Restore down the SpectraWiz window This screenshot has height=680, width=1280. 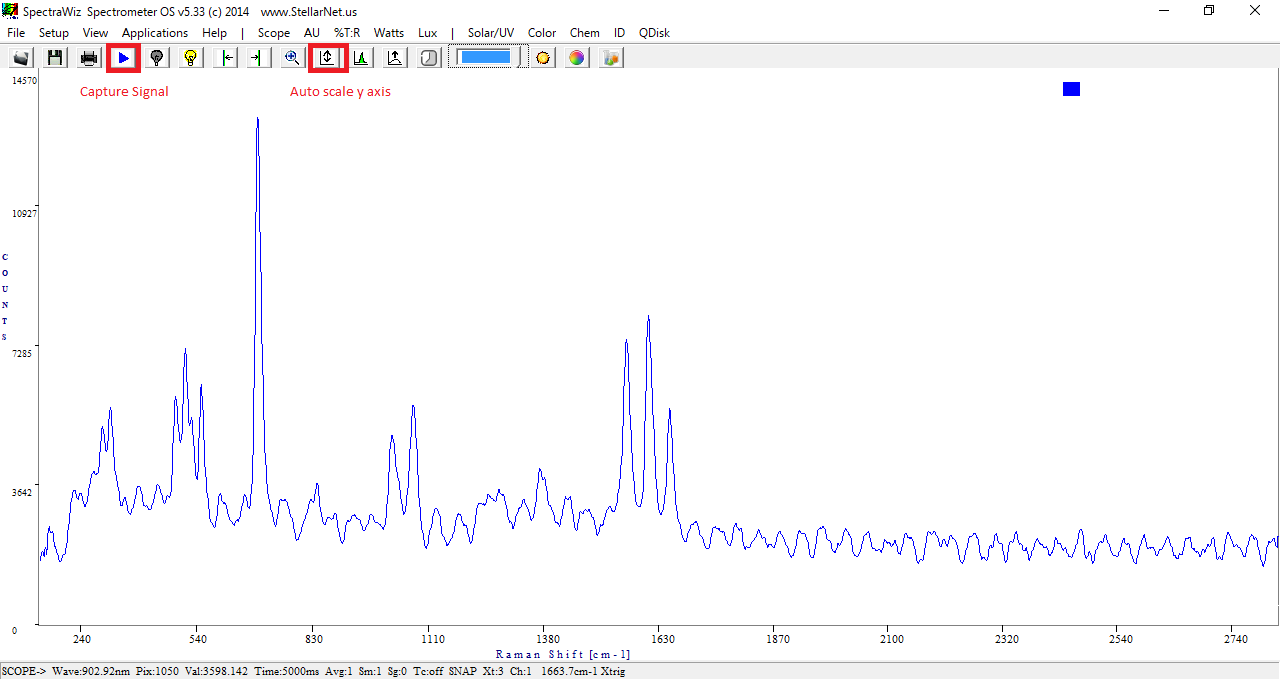[1209, 10]
